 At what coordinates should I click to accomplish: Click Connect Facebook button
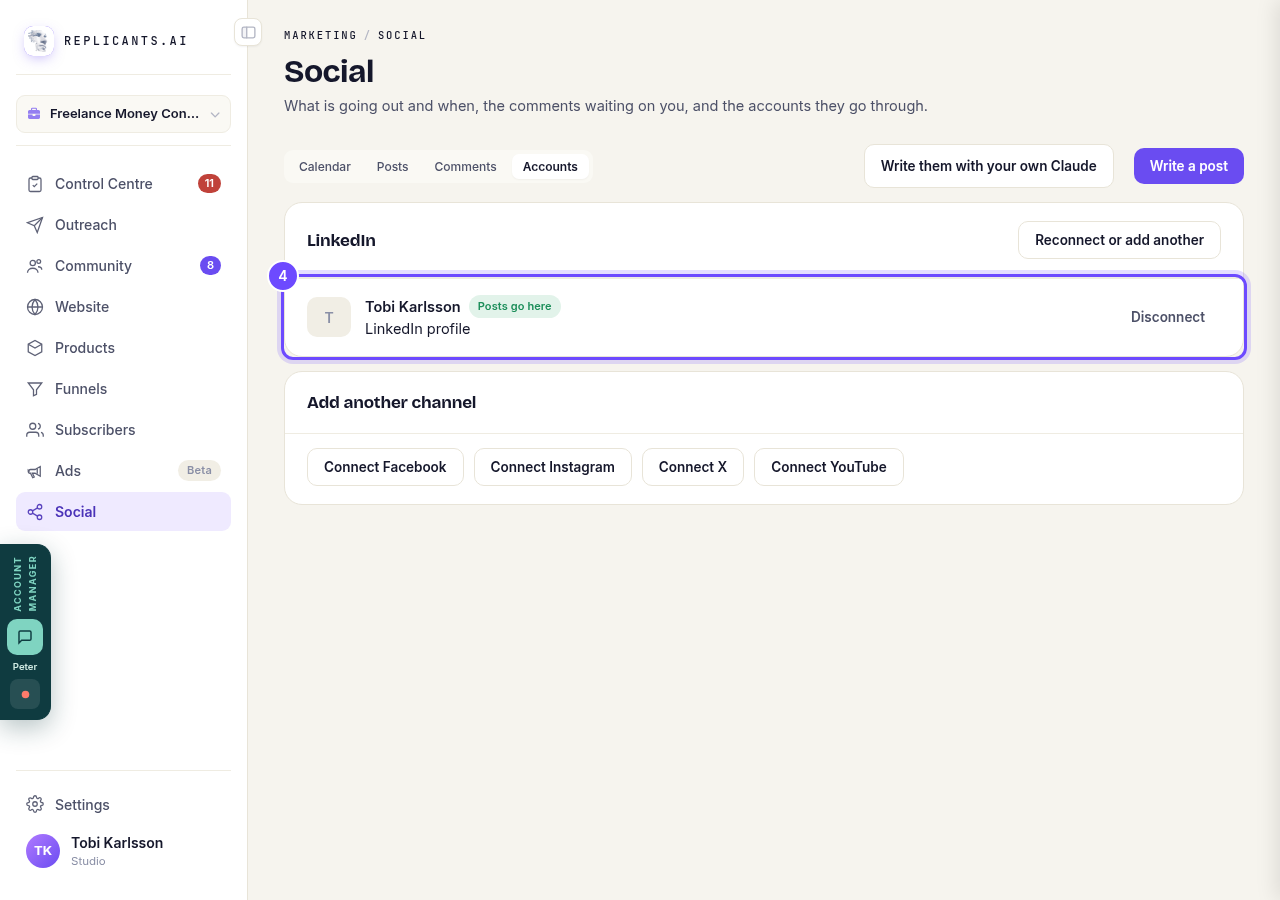coord(385,467)
